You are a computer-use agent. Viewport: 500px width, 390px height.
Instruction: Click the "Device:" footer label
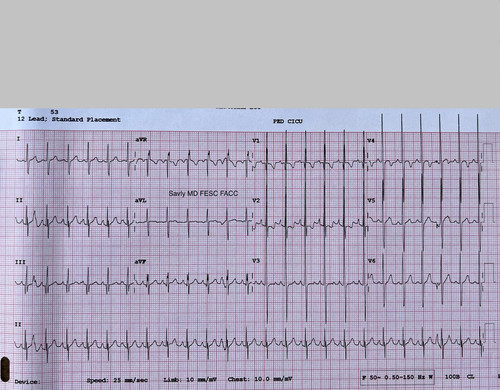(x=27, y=382)
